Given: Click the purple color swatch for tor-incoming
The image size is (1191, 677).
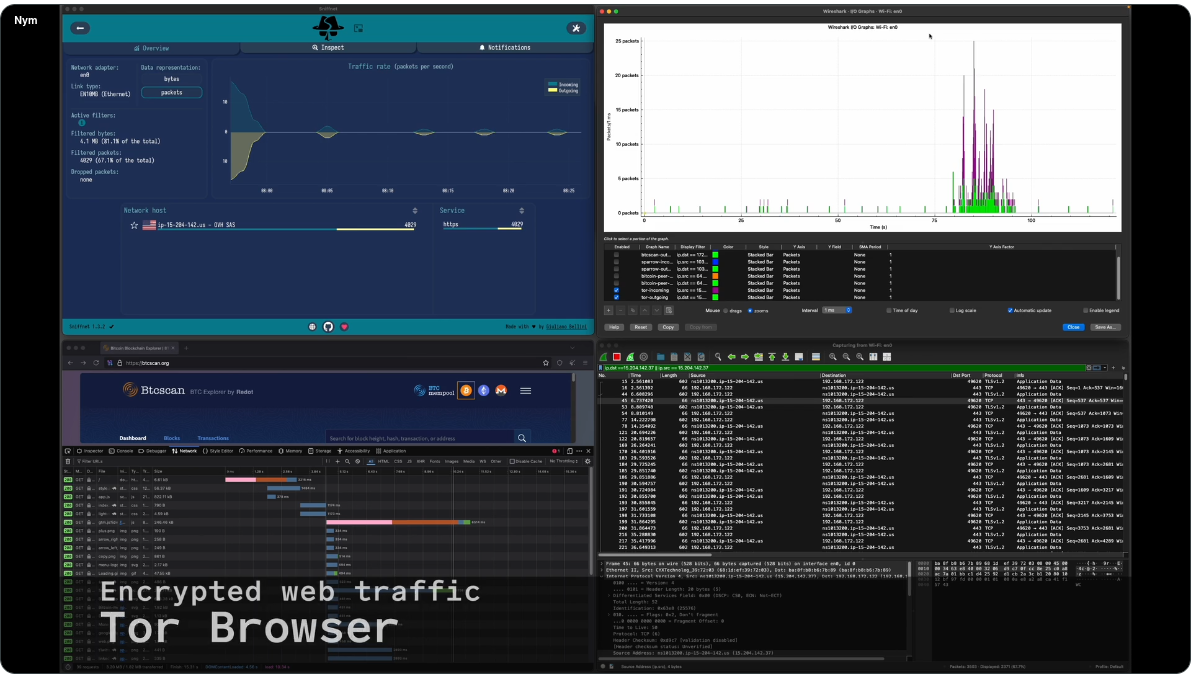Looking at the screenshot, I should click(716, 290).
